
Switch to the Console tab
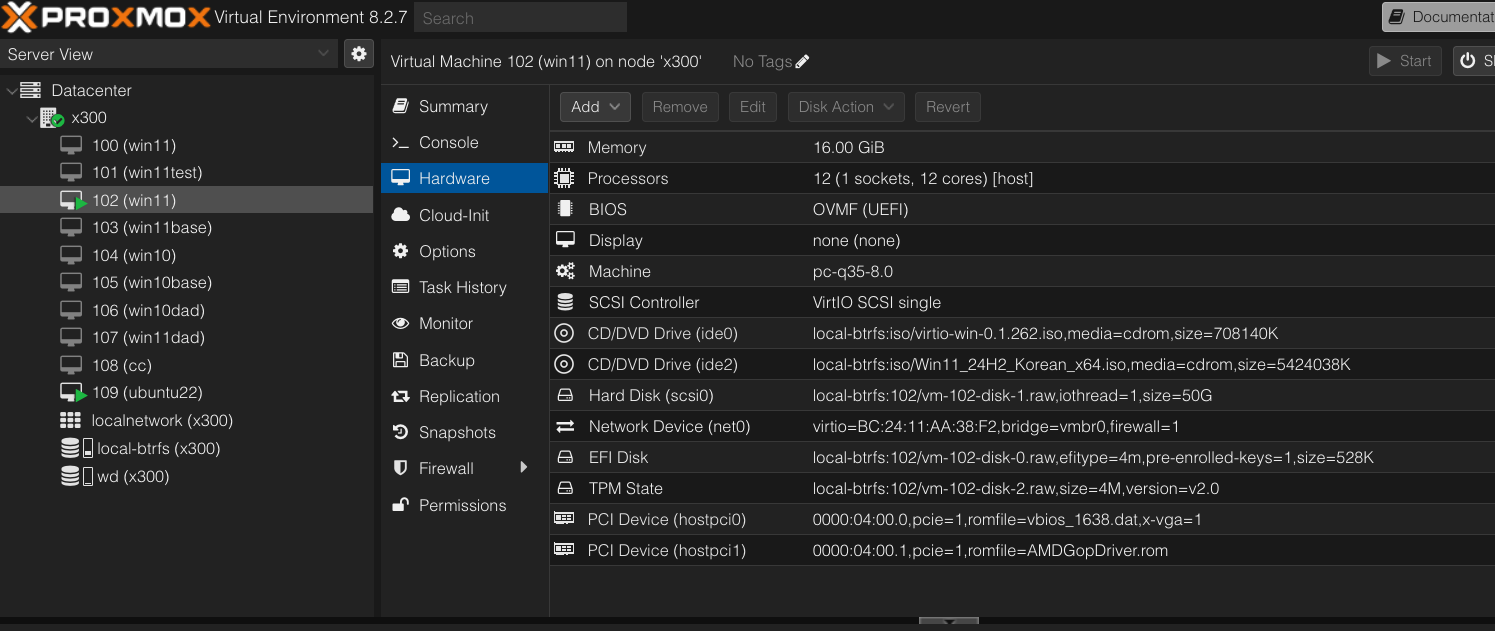448,142
